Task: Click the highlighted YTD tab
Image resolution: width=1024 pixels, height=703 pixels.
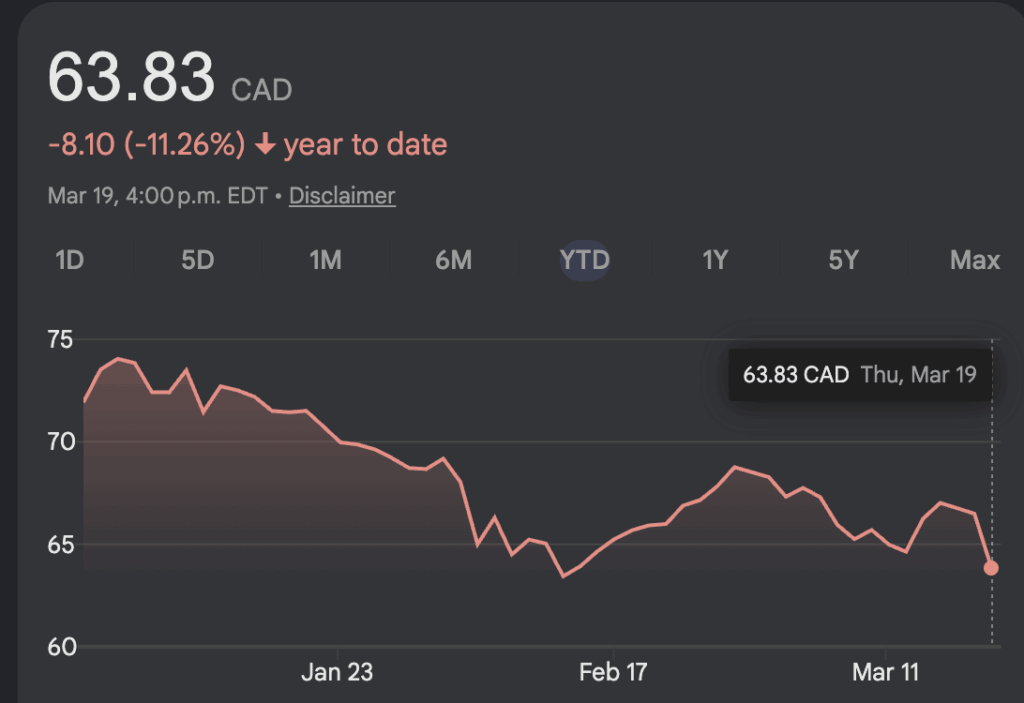Action: click(x=584, y=260)
